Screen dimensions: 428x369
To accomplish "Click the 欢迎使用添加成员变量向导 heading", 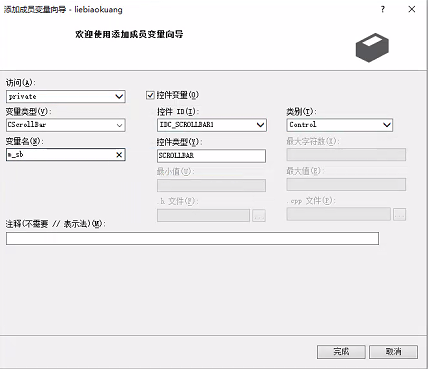I will pos(129,34).
